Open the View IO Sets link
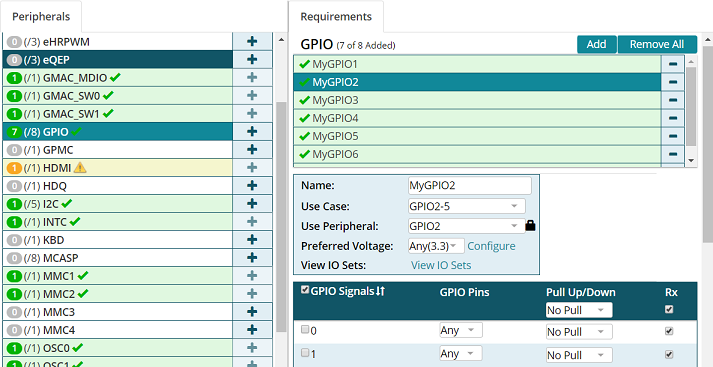This screenshot has height=367, width=713. click(x=441, y=265)
